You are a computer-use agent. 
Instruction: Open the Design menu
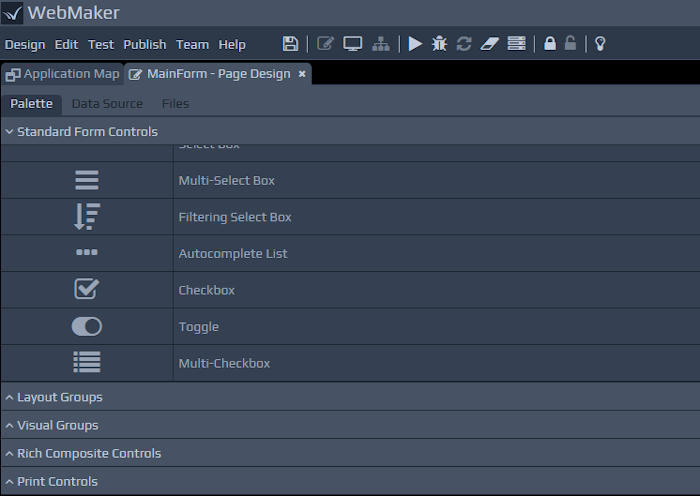click(x=25, y=45)
